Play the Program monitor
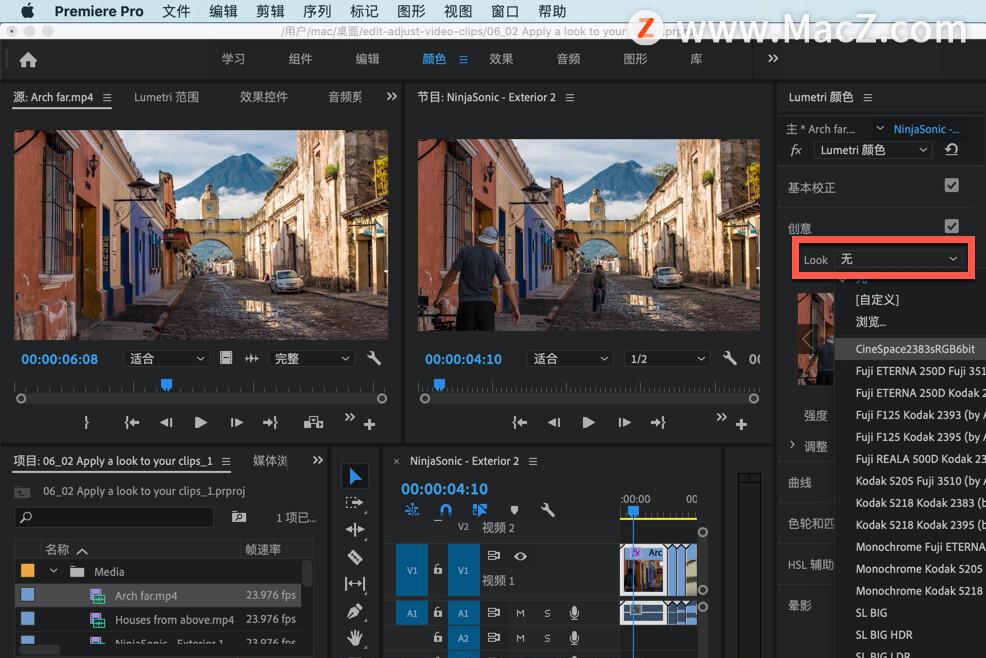 588,423
